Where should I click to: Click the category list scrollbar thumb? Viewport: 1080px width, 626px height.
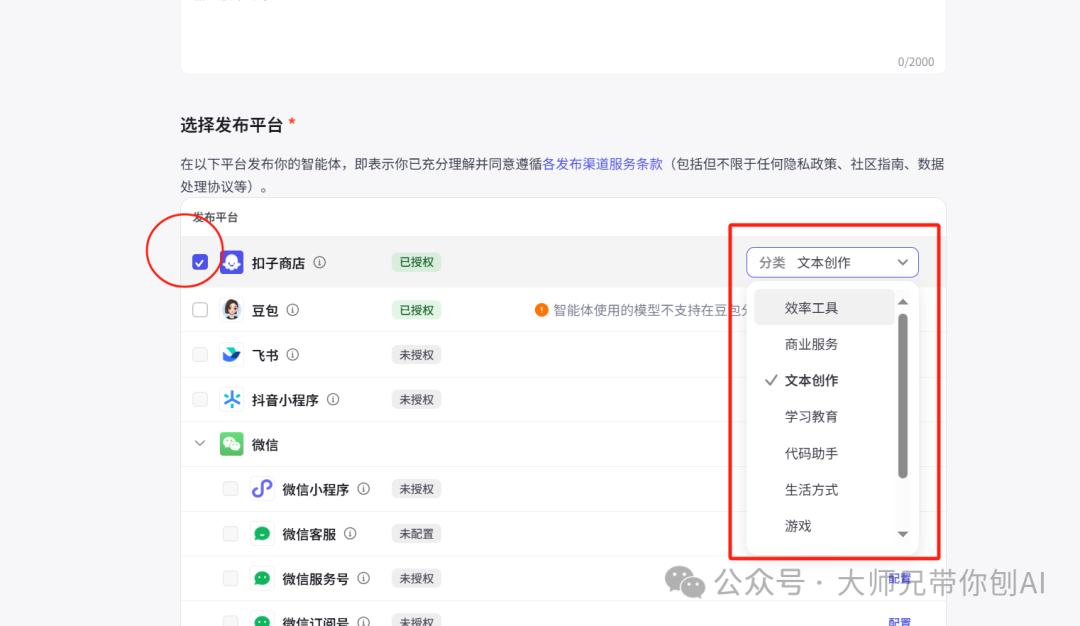[902, 395]
